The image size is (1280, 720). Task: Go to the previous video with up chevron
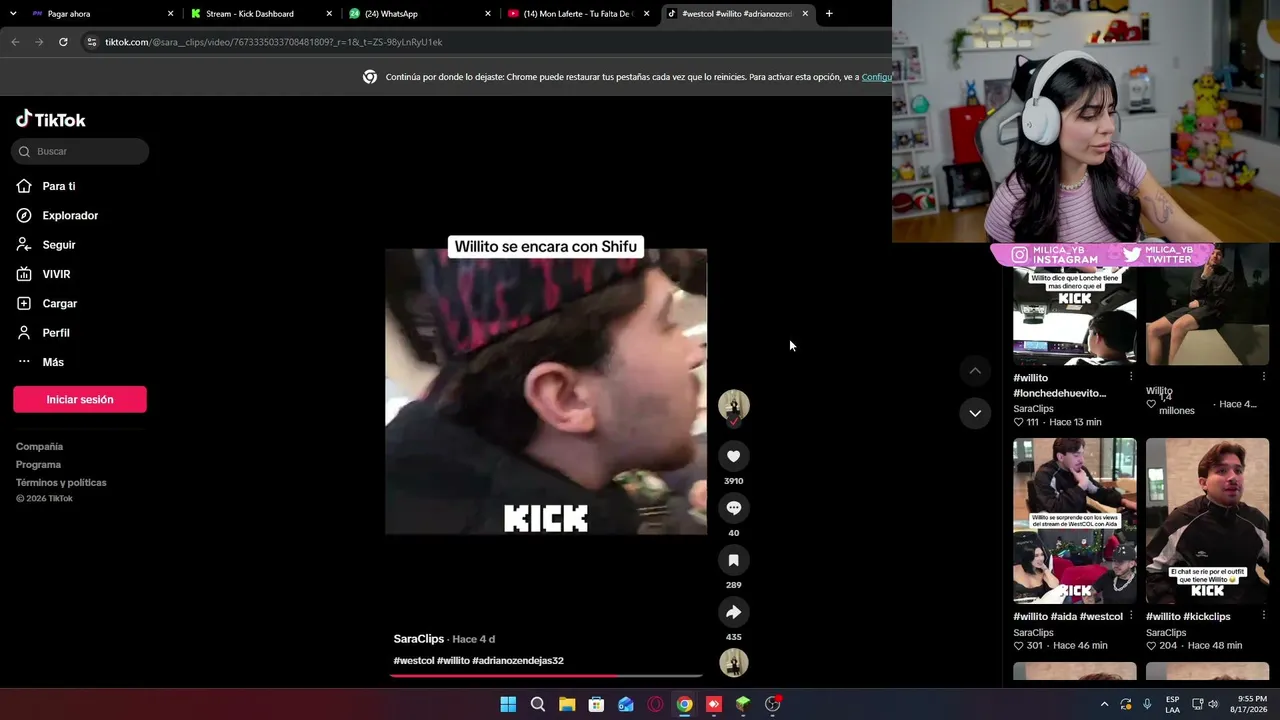(975, 371)
